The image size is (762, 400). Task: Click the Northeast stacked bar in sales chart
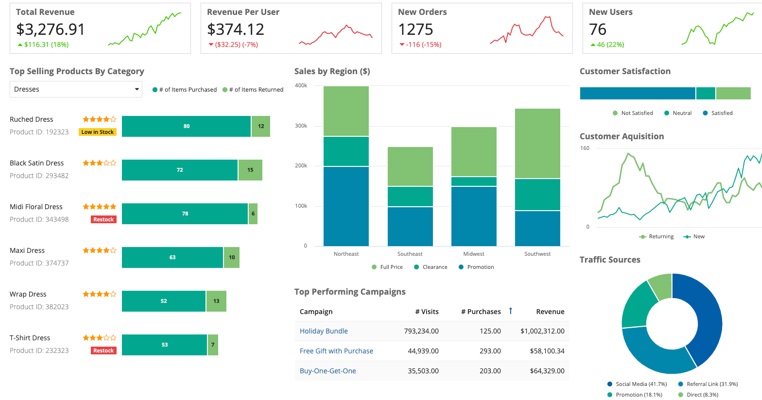[346, 166]
